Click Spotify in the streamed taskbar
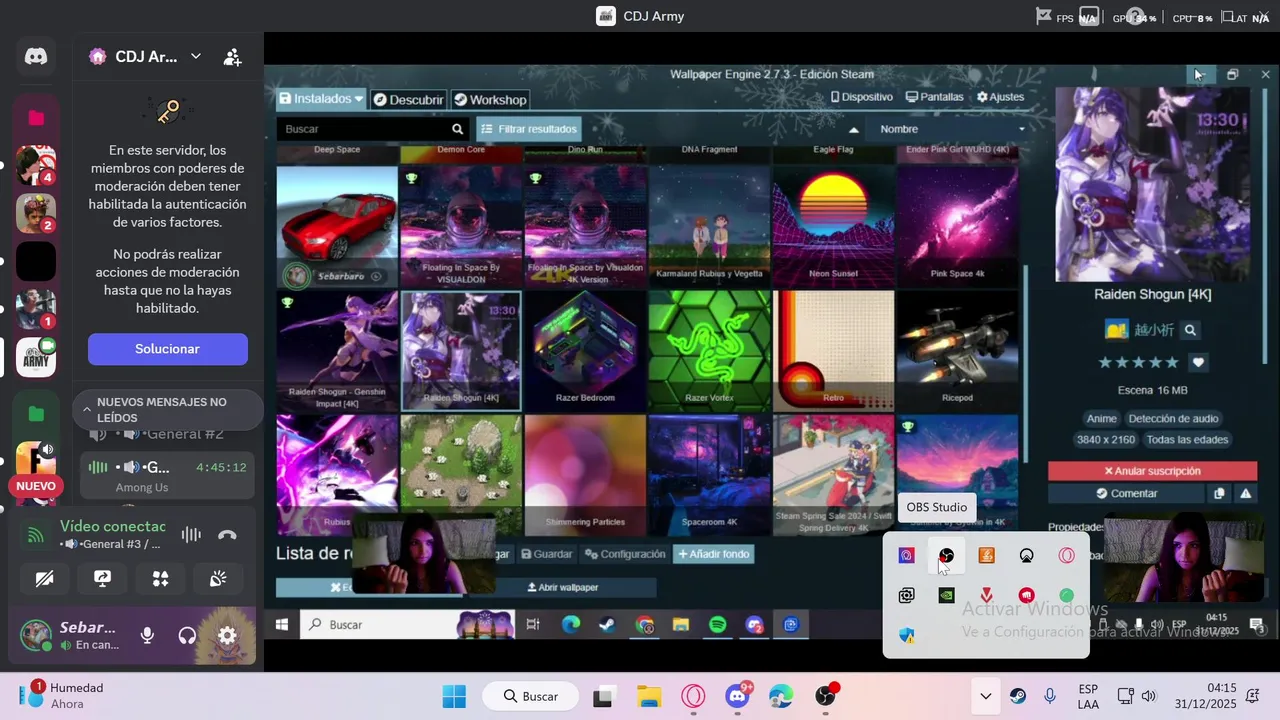This screenshot has width=1280, height=720. click(717, 625)
